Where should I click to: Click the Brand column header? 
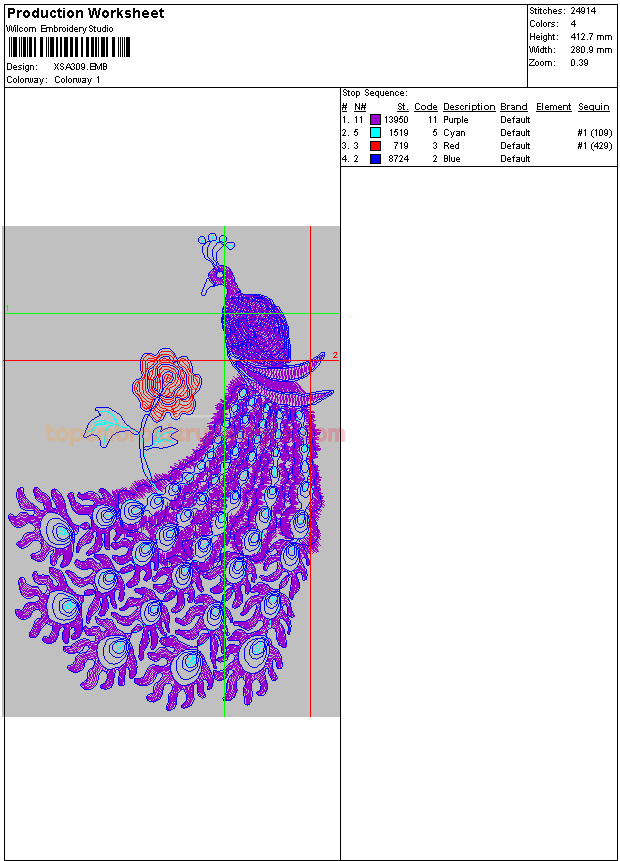pos(514,107)
